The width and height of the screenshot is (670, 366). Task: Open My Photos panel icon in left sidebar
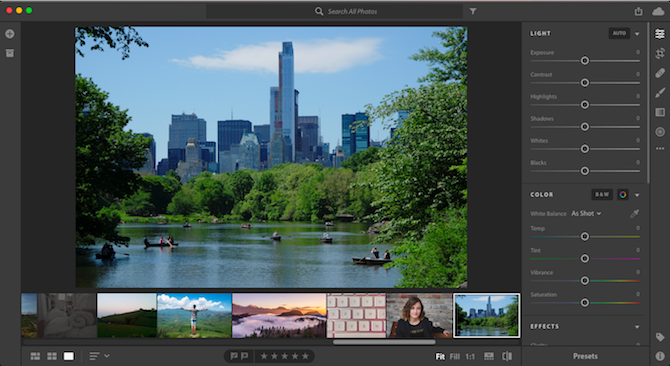(x=10, y=53)
